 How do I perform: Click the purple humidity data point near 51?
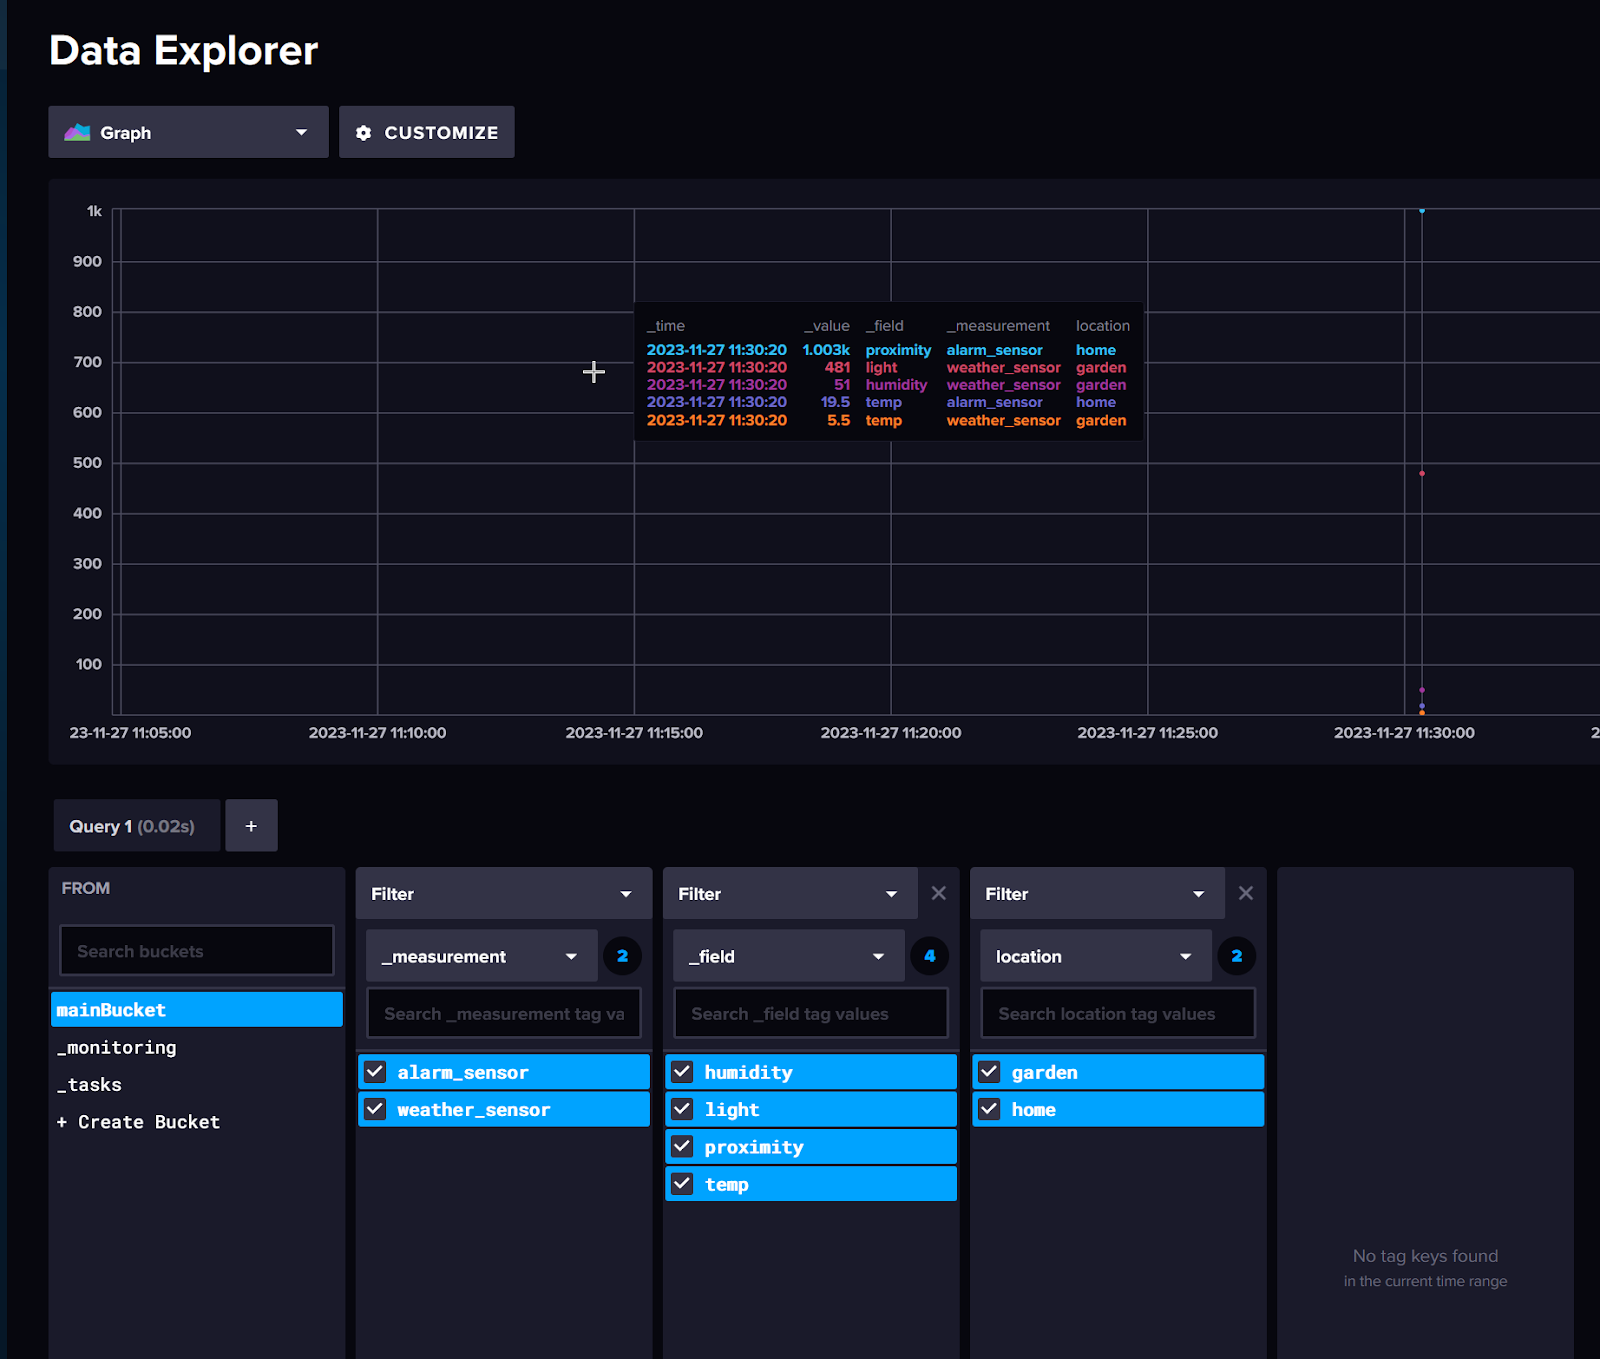[x=1422, y=690]
